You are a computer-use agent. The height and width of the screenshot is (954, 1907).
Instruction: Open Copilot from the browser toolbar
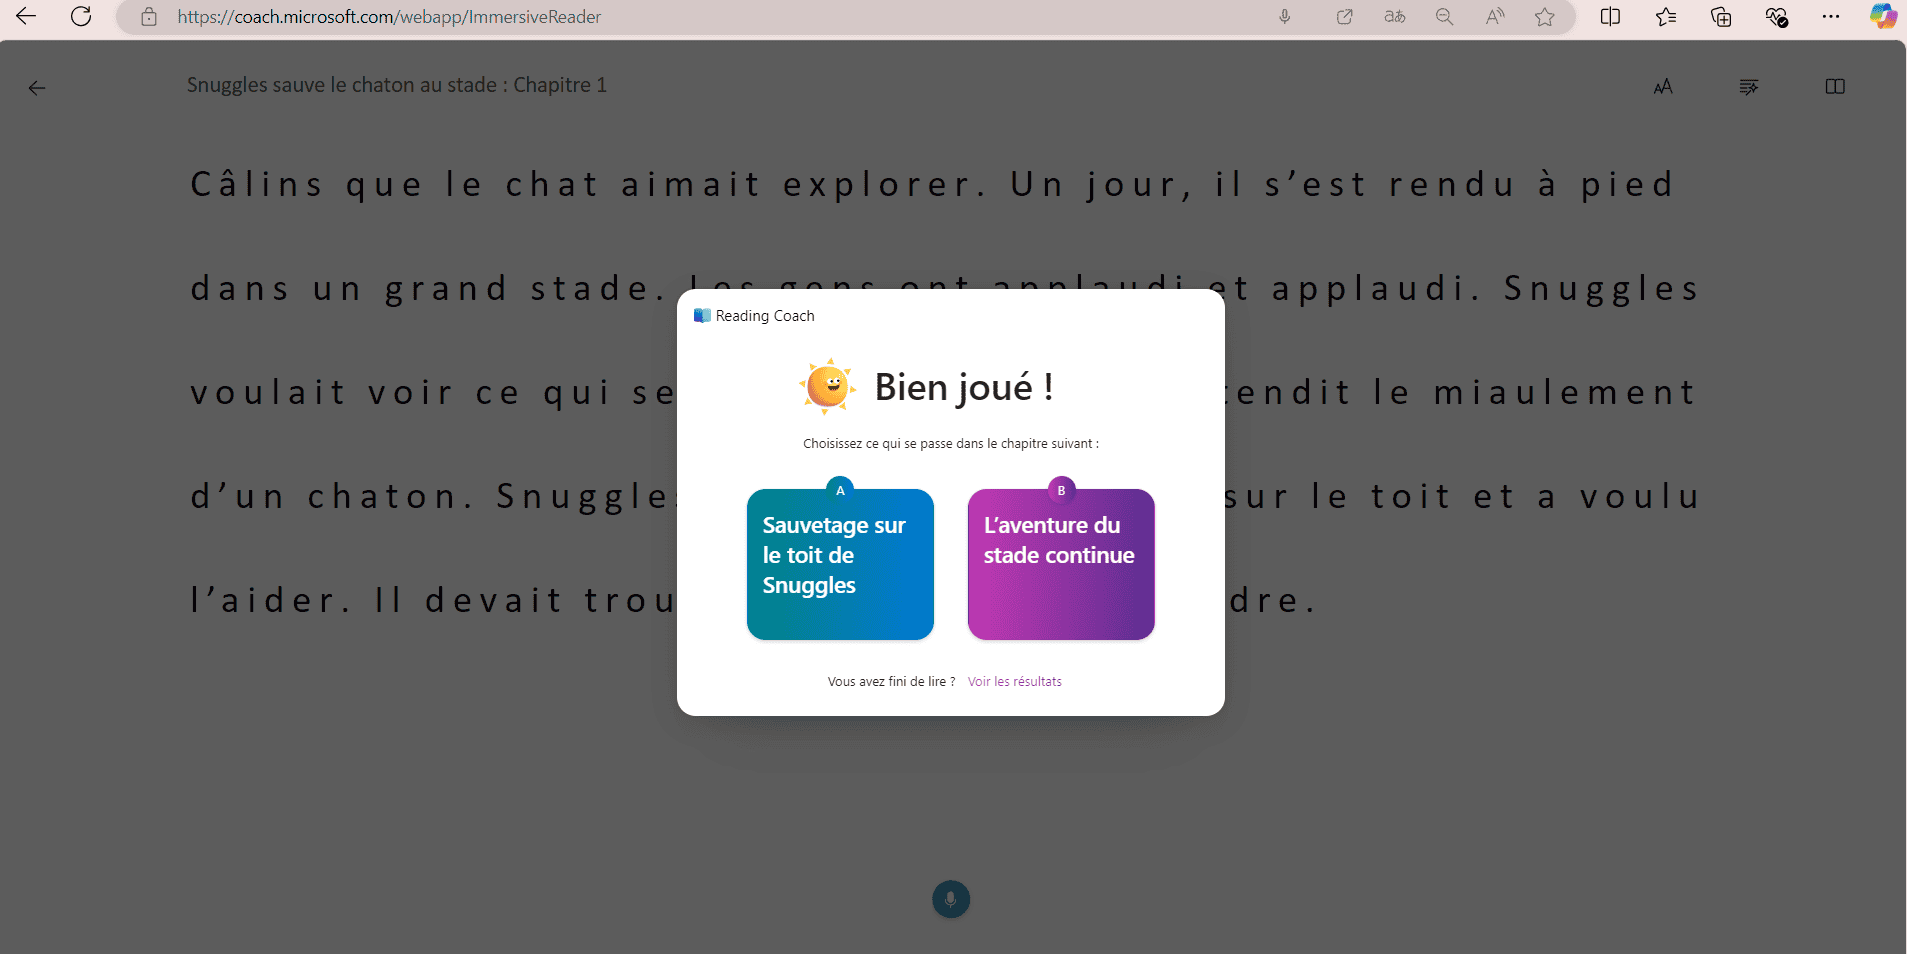coord(1884,17)
